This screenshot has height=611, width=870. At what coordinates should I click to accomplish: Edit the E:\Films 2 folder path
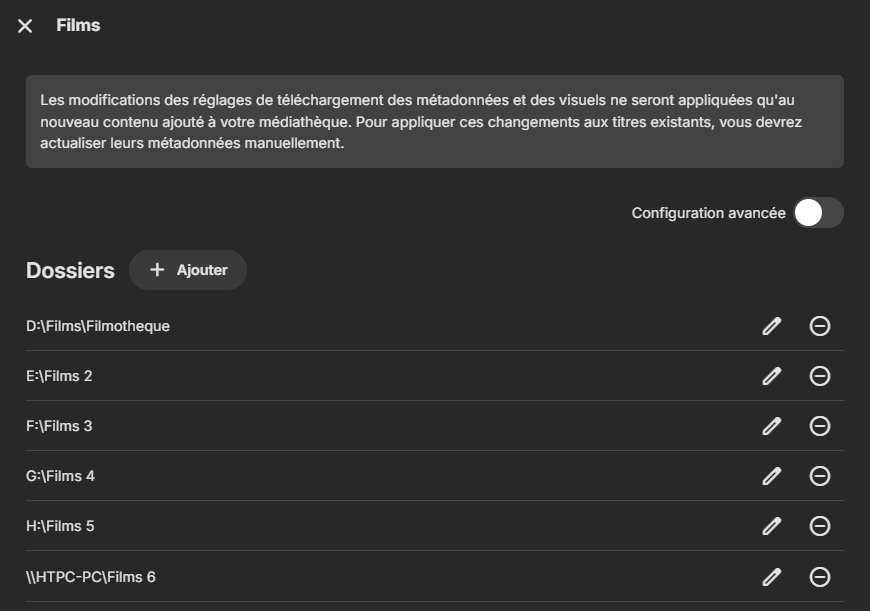771,376
